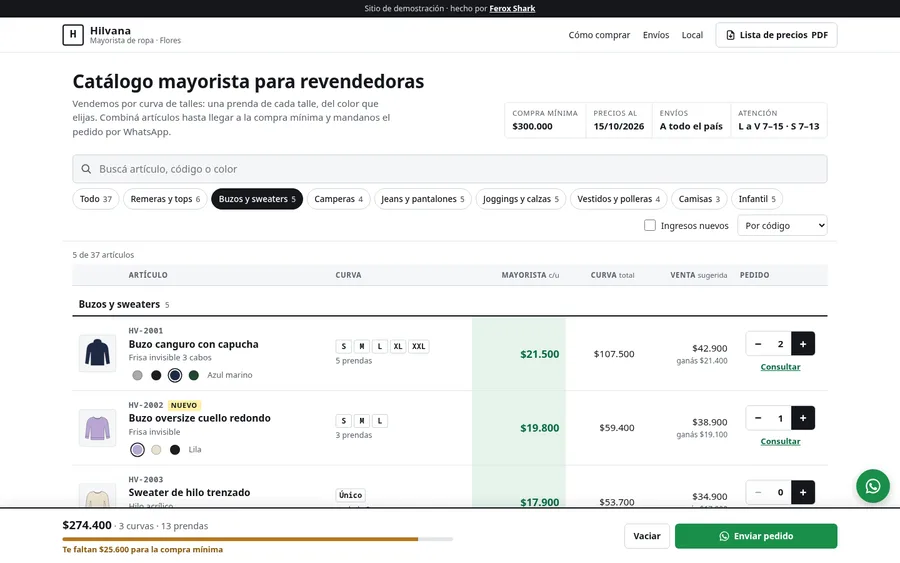This screenshot has width=900, height=563.
Task: Decrease quantity for Buzo canguro con capucha
Action: (x=758, y=344)
